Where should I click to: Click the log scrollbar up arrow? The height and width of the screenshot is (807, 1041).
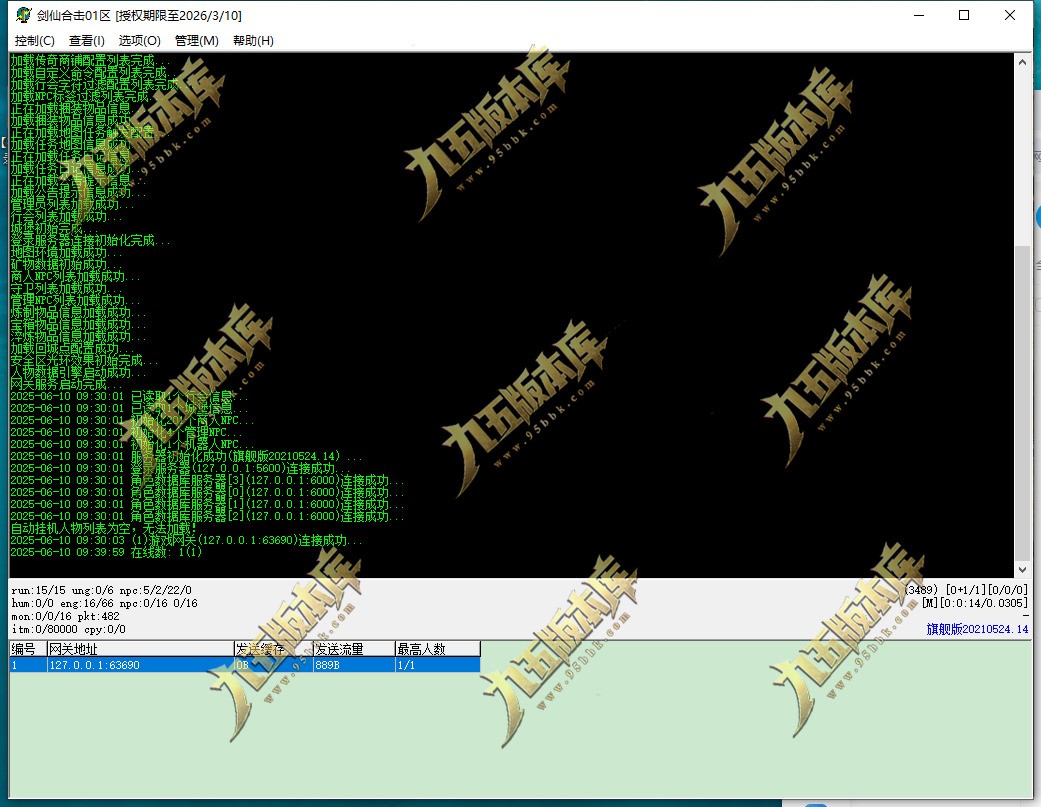[1022, 62]
